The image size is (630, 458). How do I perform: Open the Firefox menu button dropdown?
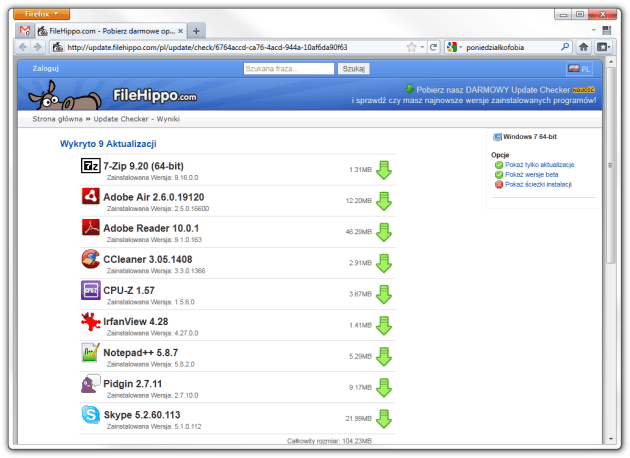point(41,14)
